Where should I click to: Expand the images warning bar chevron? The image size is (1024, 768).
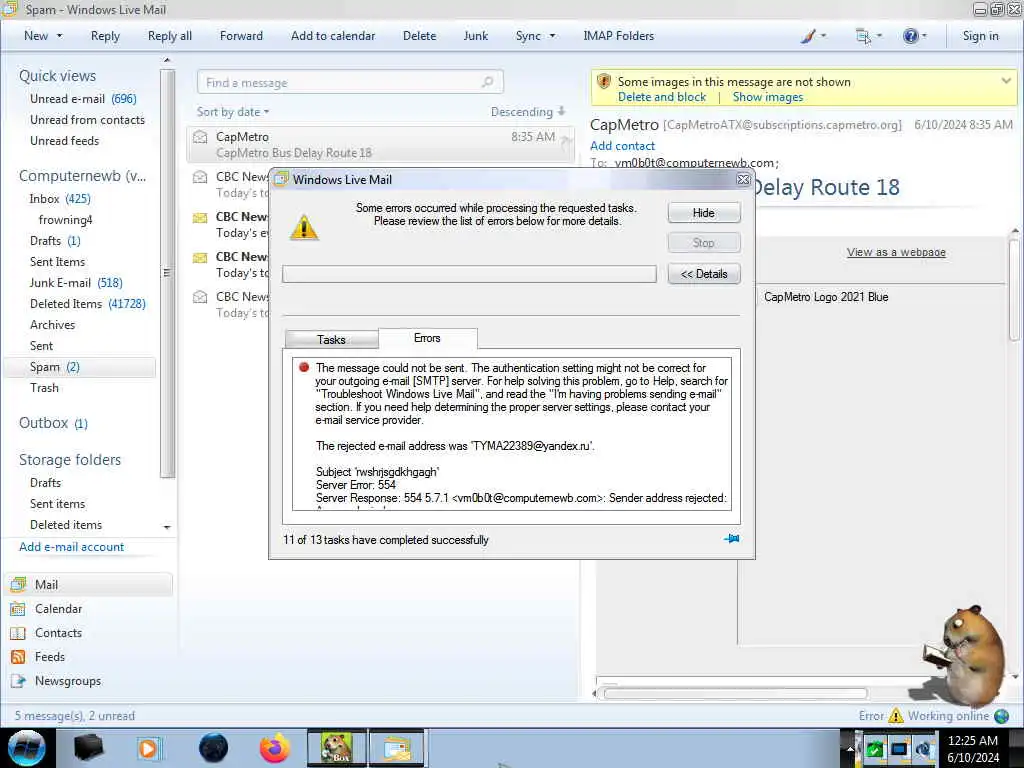pos(1006,81)
